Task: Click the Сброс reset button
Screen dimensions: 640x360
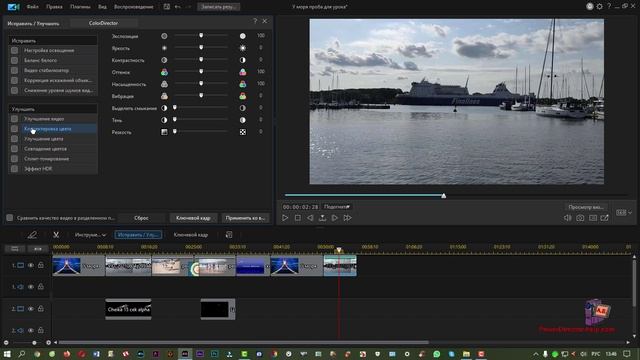Action: pos(142,218)
